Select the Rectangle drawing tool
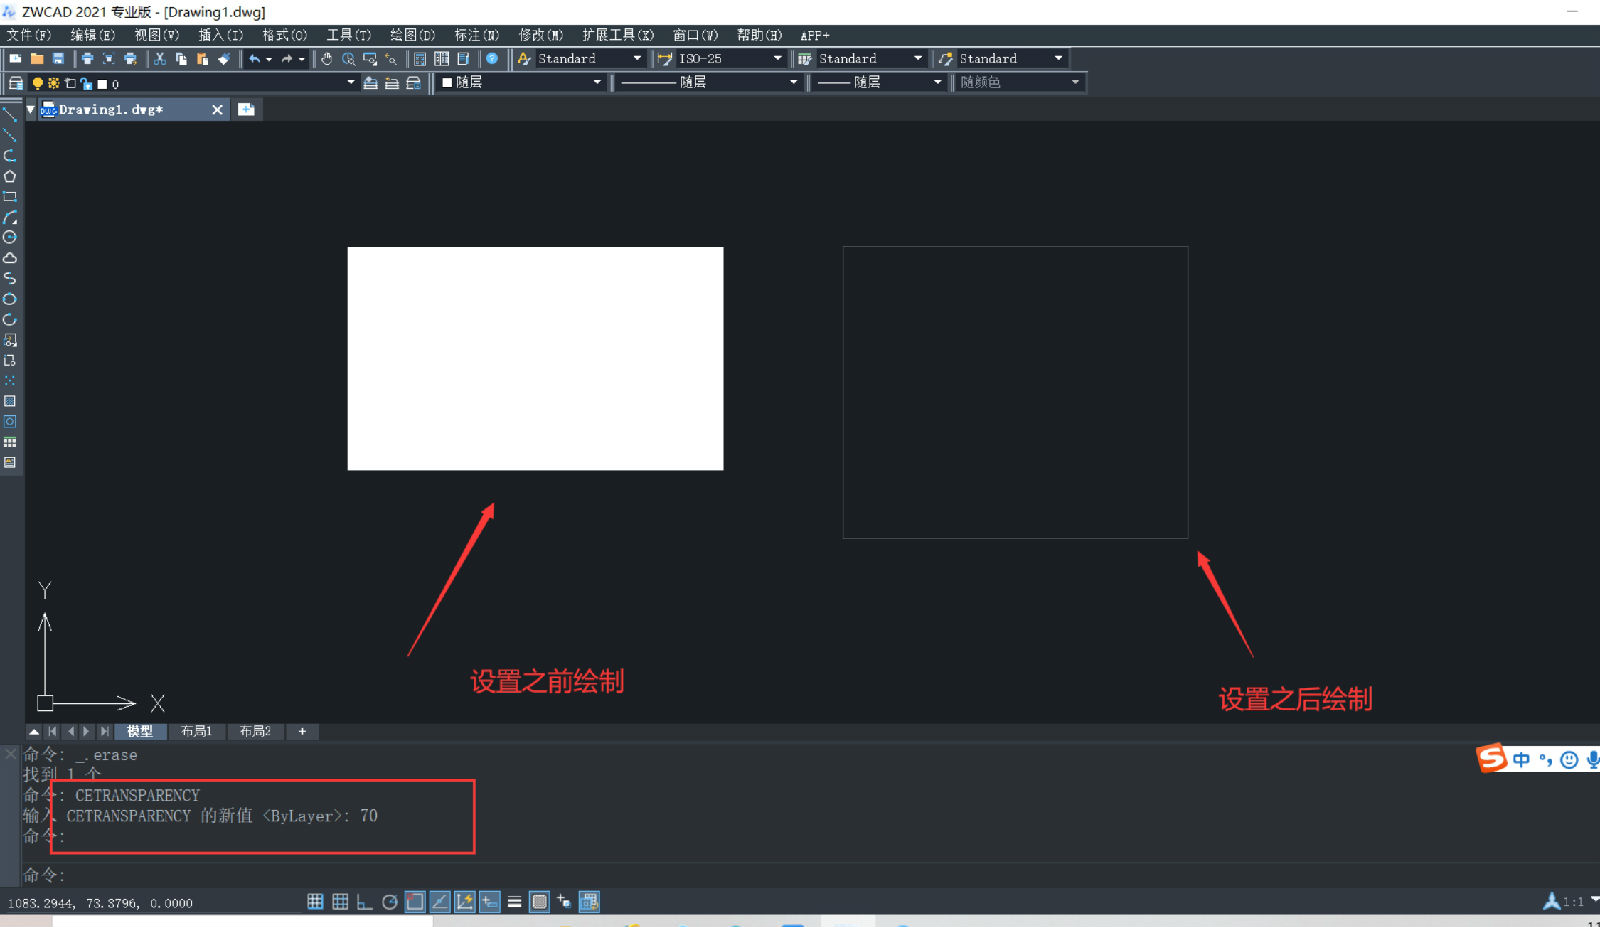 (11, 196)
